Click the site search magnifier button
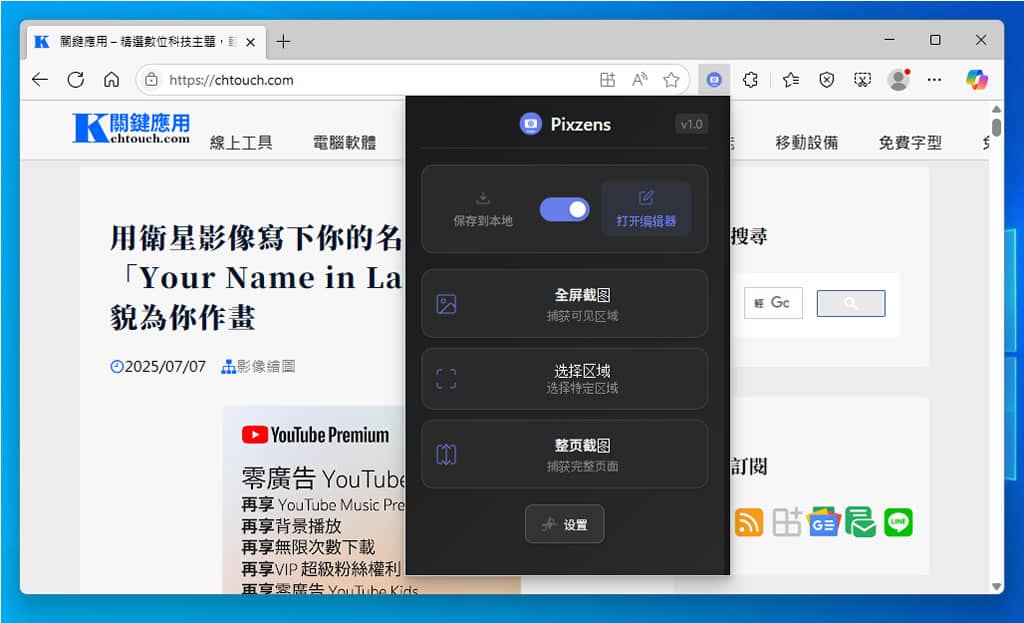Screen dimensions: 1024x623 point(851,303)
